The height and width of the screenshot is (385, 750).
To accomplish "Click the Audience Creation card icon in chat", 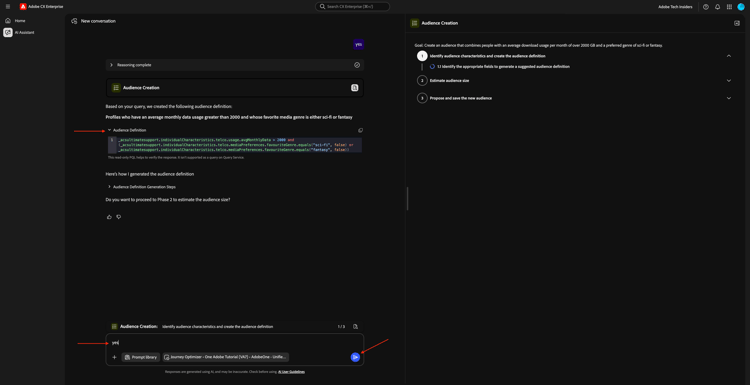I will [116, 88].
